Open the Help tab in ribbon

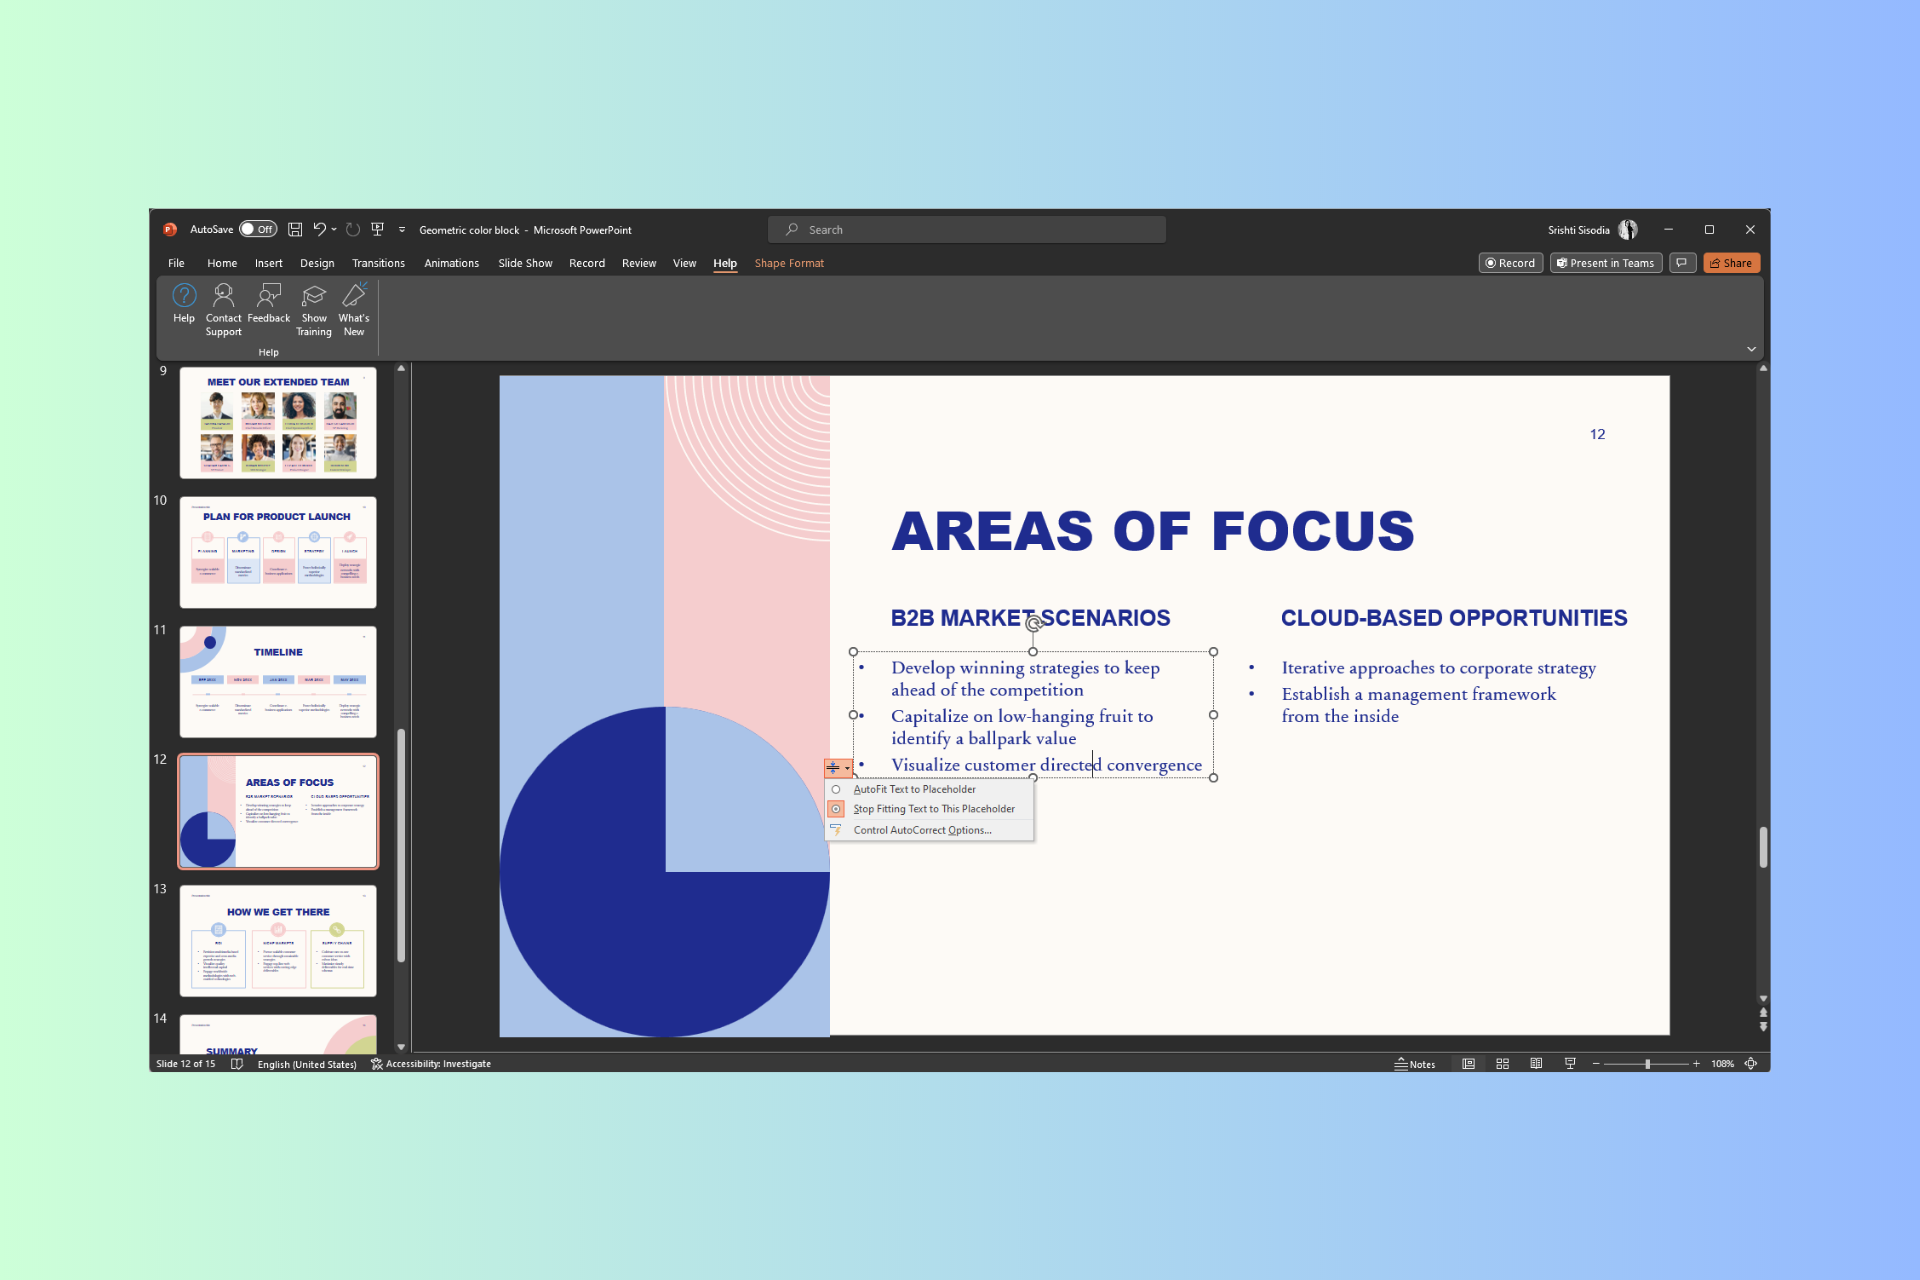tap(724, 263)
